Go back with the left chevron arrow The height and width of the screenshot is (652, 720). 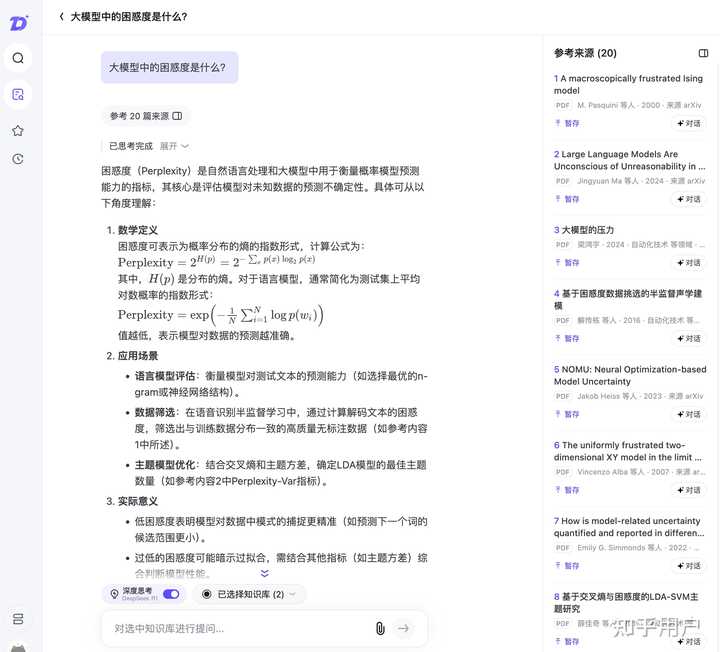point(62,17)
